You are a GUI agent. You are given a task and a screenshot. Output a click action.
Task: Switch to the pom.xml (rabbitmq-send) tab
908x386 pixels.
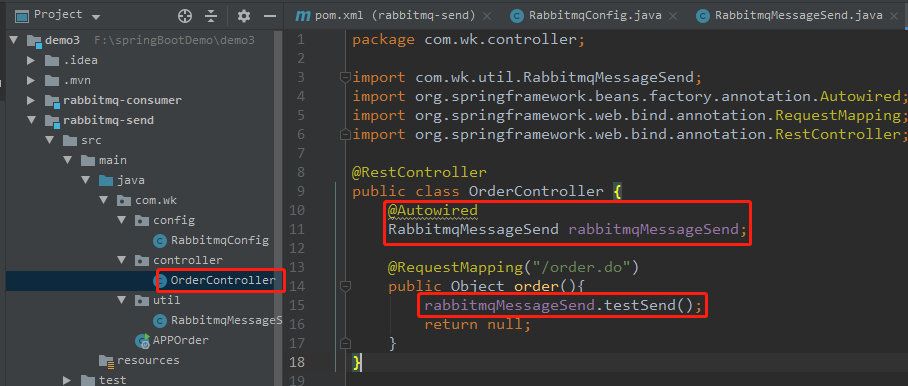[395, 16]
